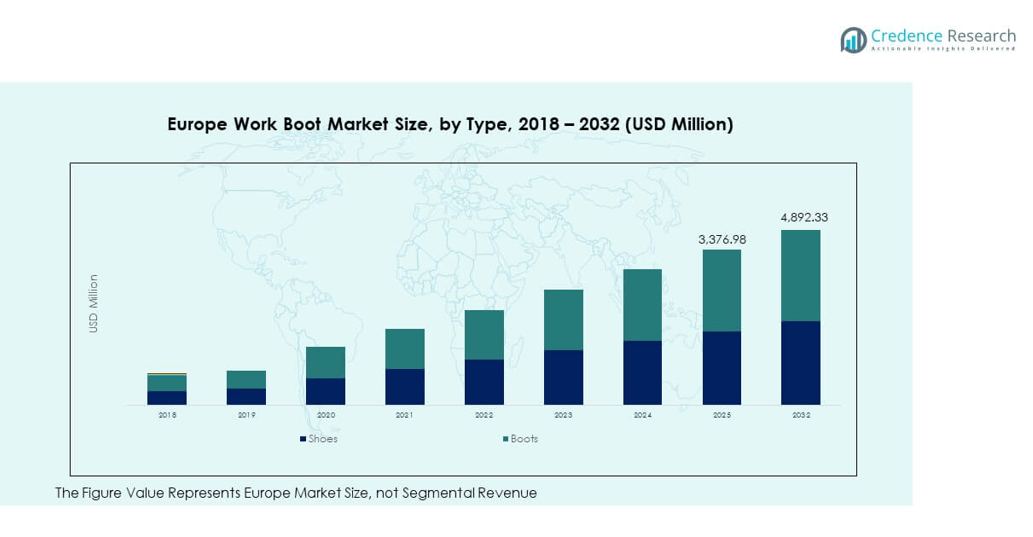Click the Shoes segment of the 2020 bar
Screen dimensions: 1033x537
[x=325, y=391]
